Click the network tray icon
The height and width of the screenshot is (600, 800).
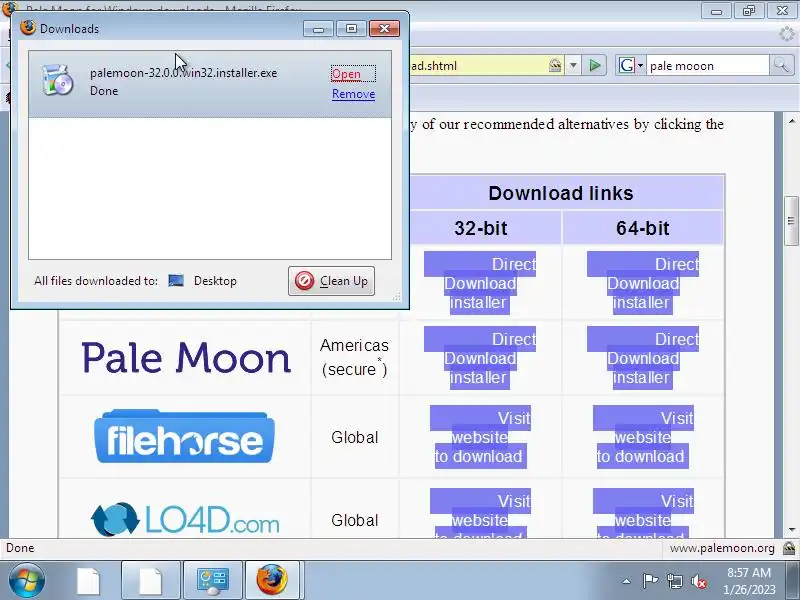675,581
